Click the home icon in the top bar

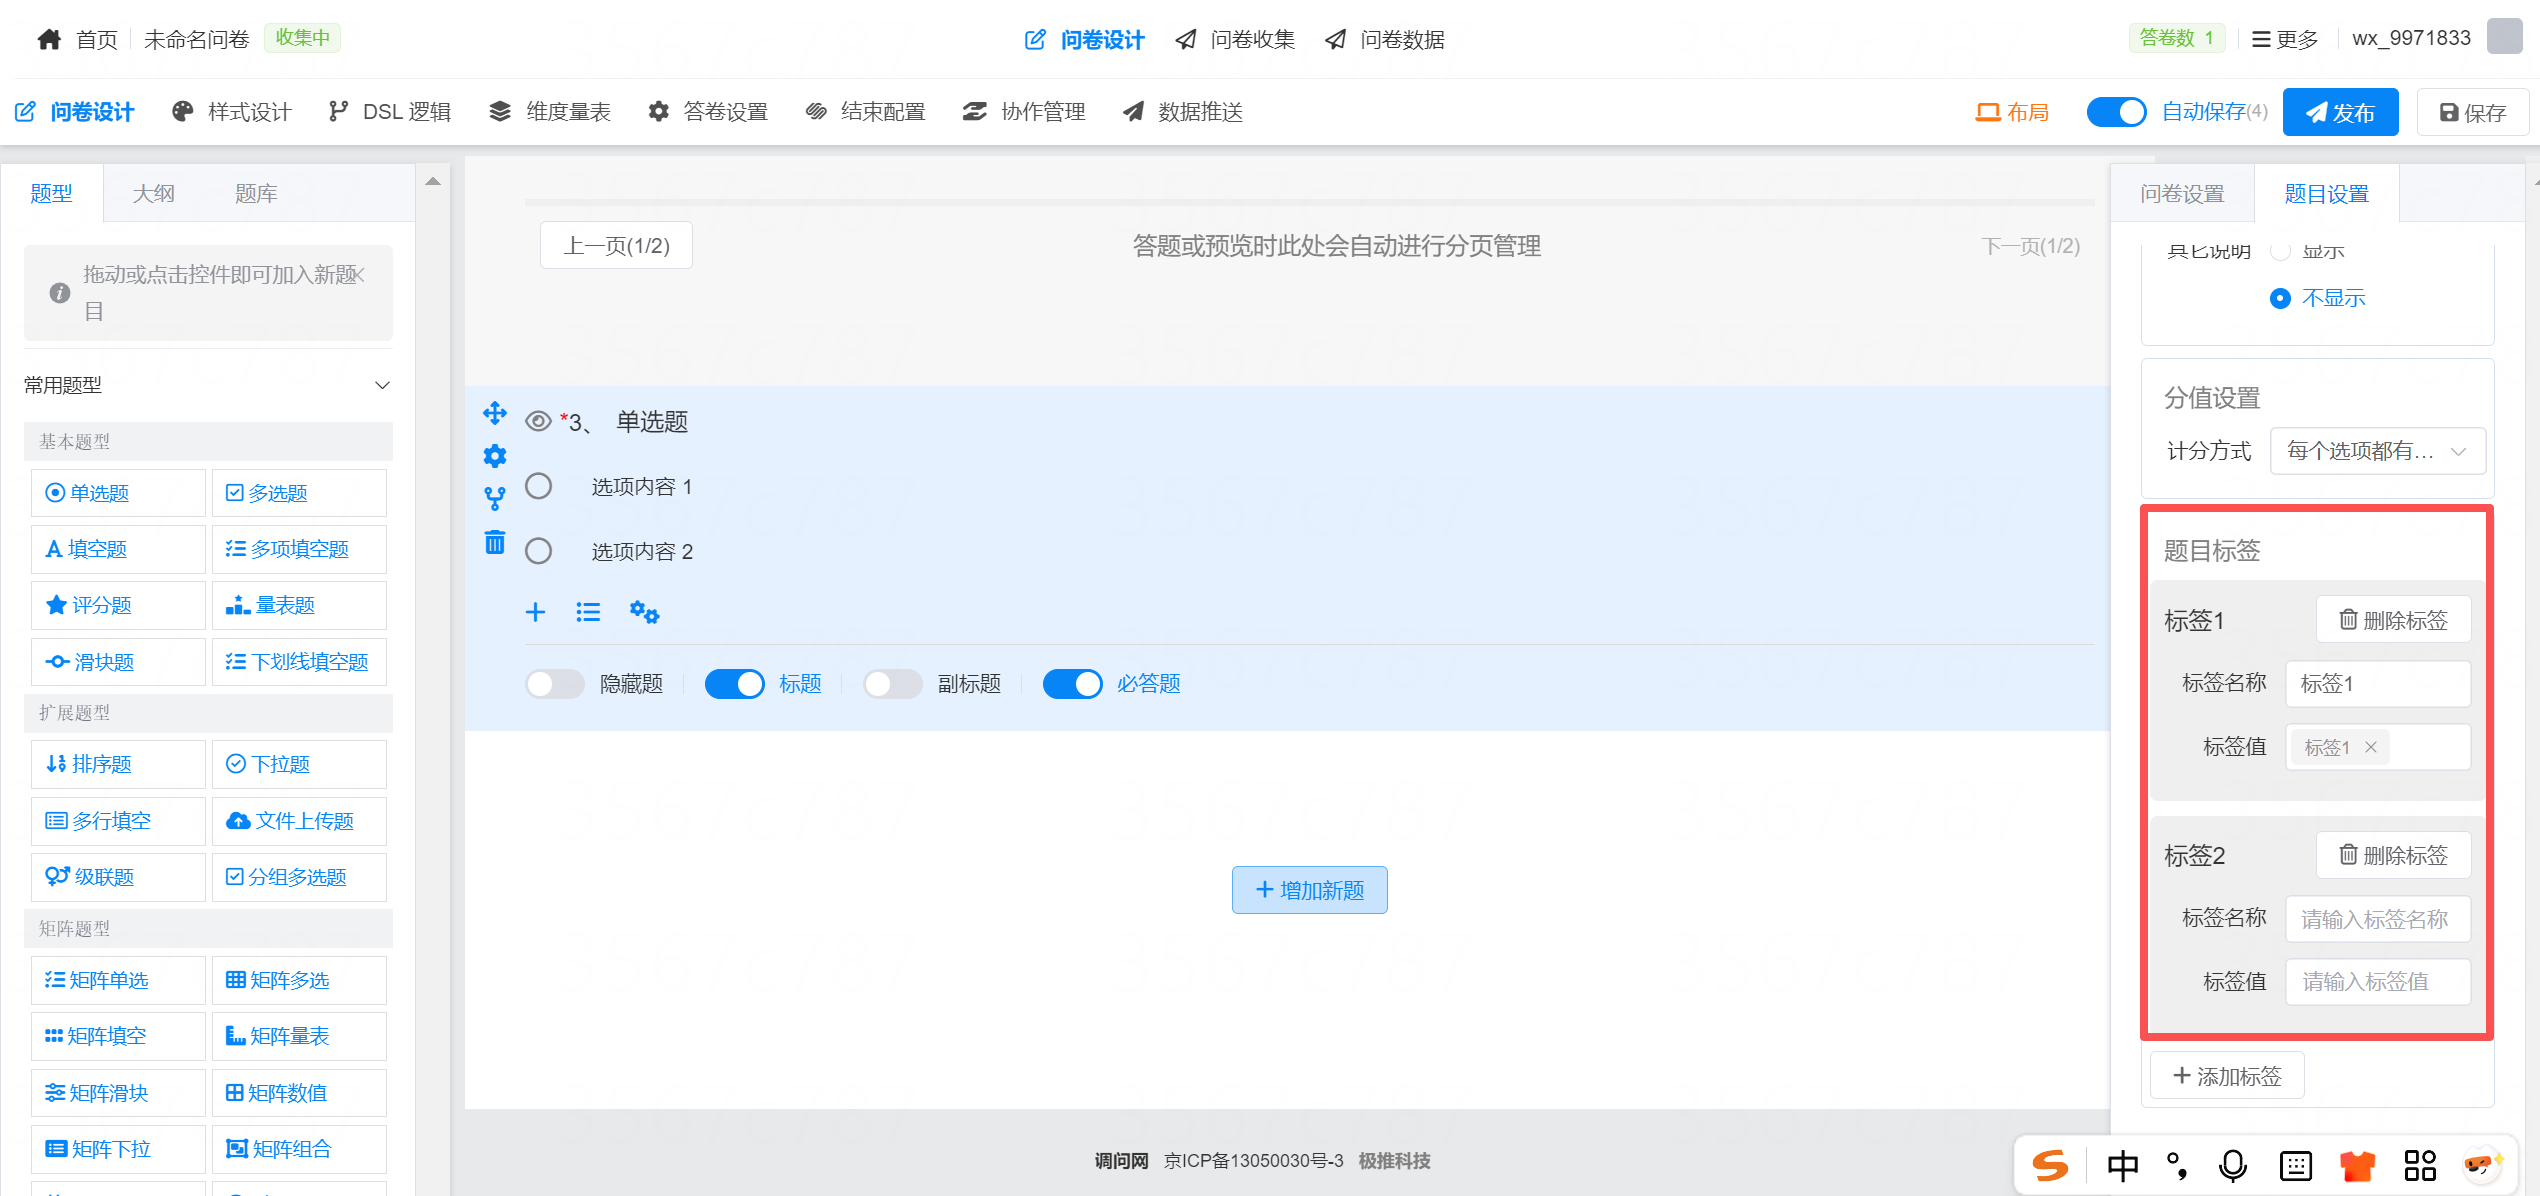point(49,39)
